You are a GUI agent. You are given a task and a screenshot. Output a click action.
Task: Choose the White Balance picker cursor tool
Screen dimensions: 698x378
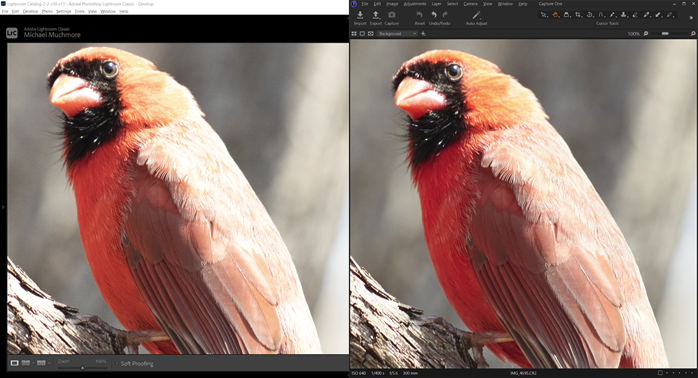pyautogui.click(x=647, y=15)
